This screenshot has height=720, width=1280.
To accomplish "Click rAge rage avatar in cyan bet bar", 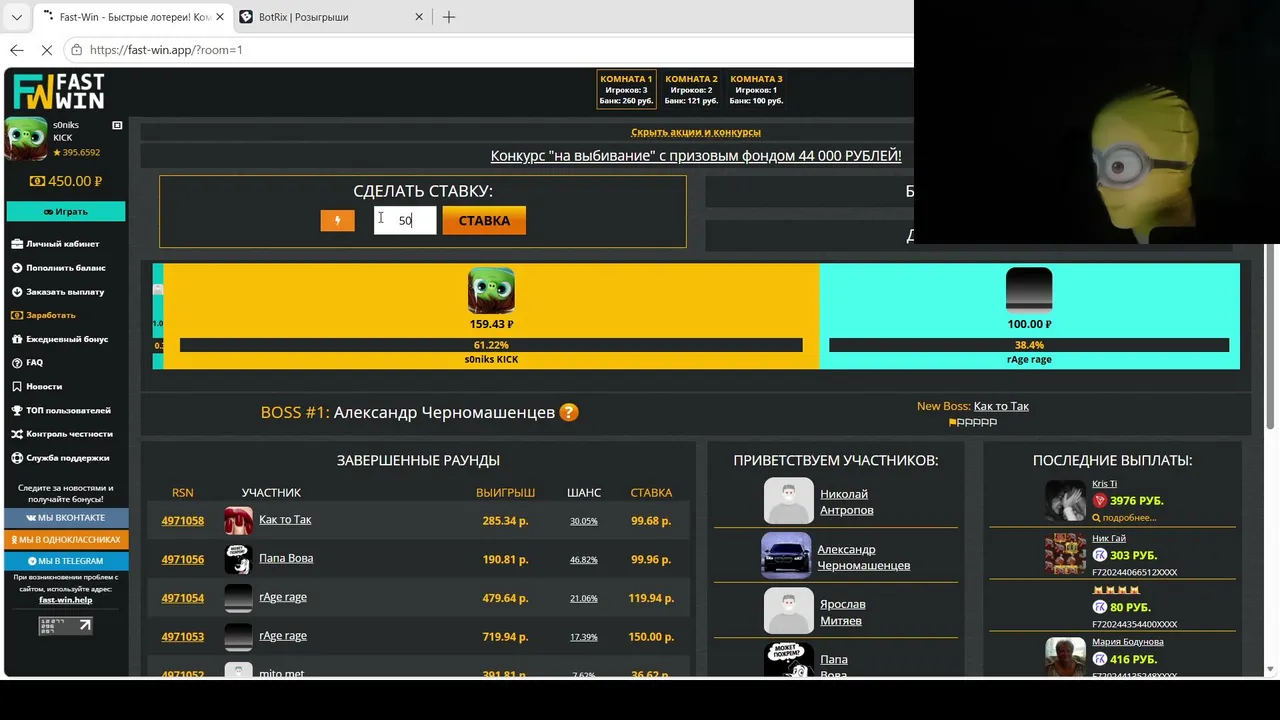I will pyautogui.click(x=1029, y=291).
